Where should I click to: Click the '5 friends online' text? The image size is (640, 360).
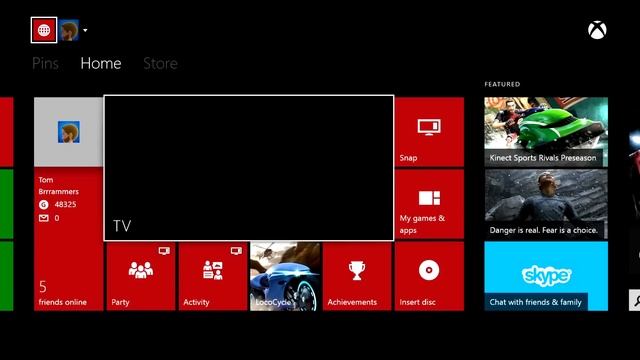click(x=62, y=293)
